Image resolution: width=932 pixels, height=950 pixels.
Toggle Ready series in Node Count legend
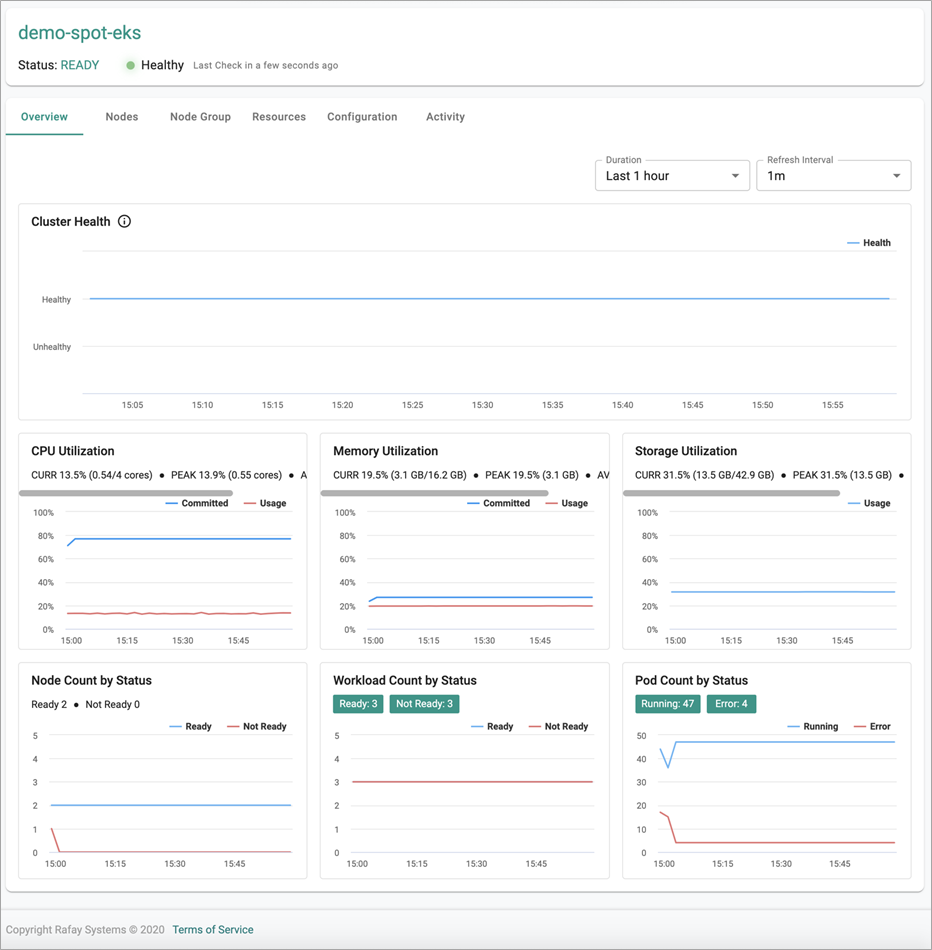point(190,726)
